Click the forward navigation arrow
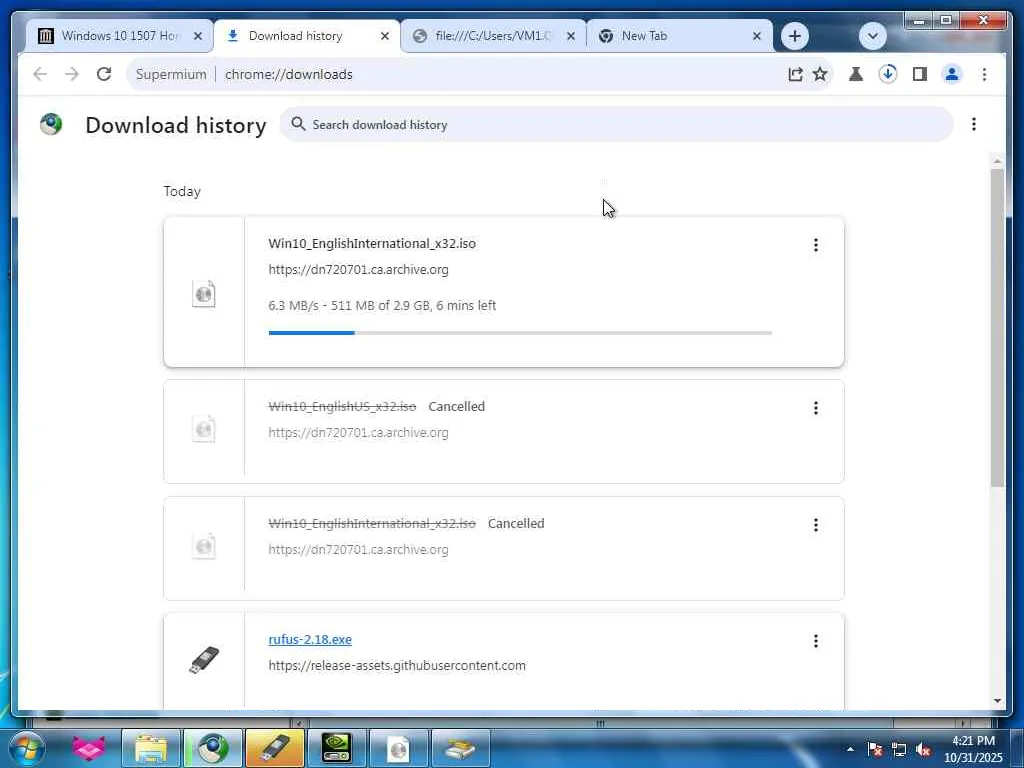 click(x=72, y=74)
